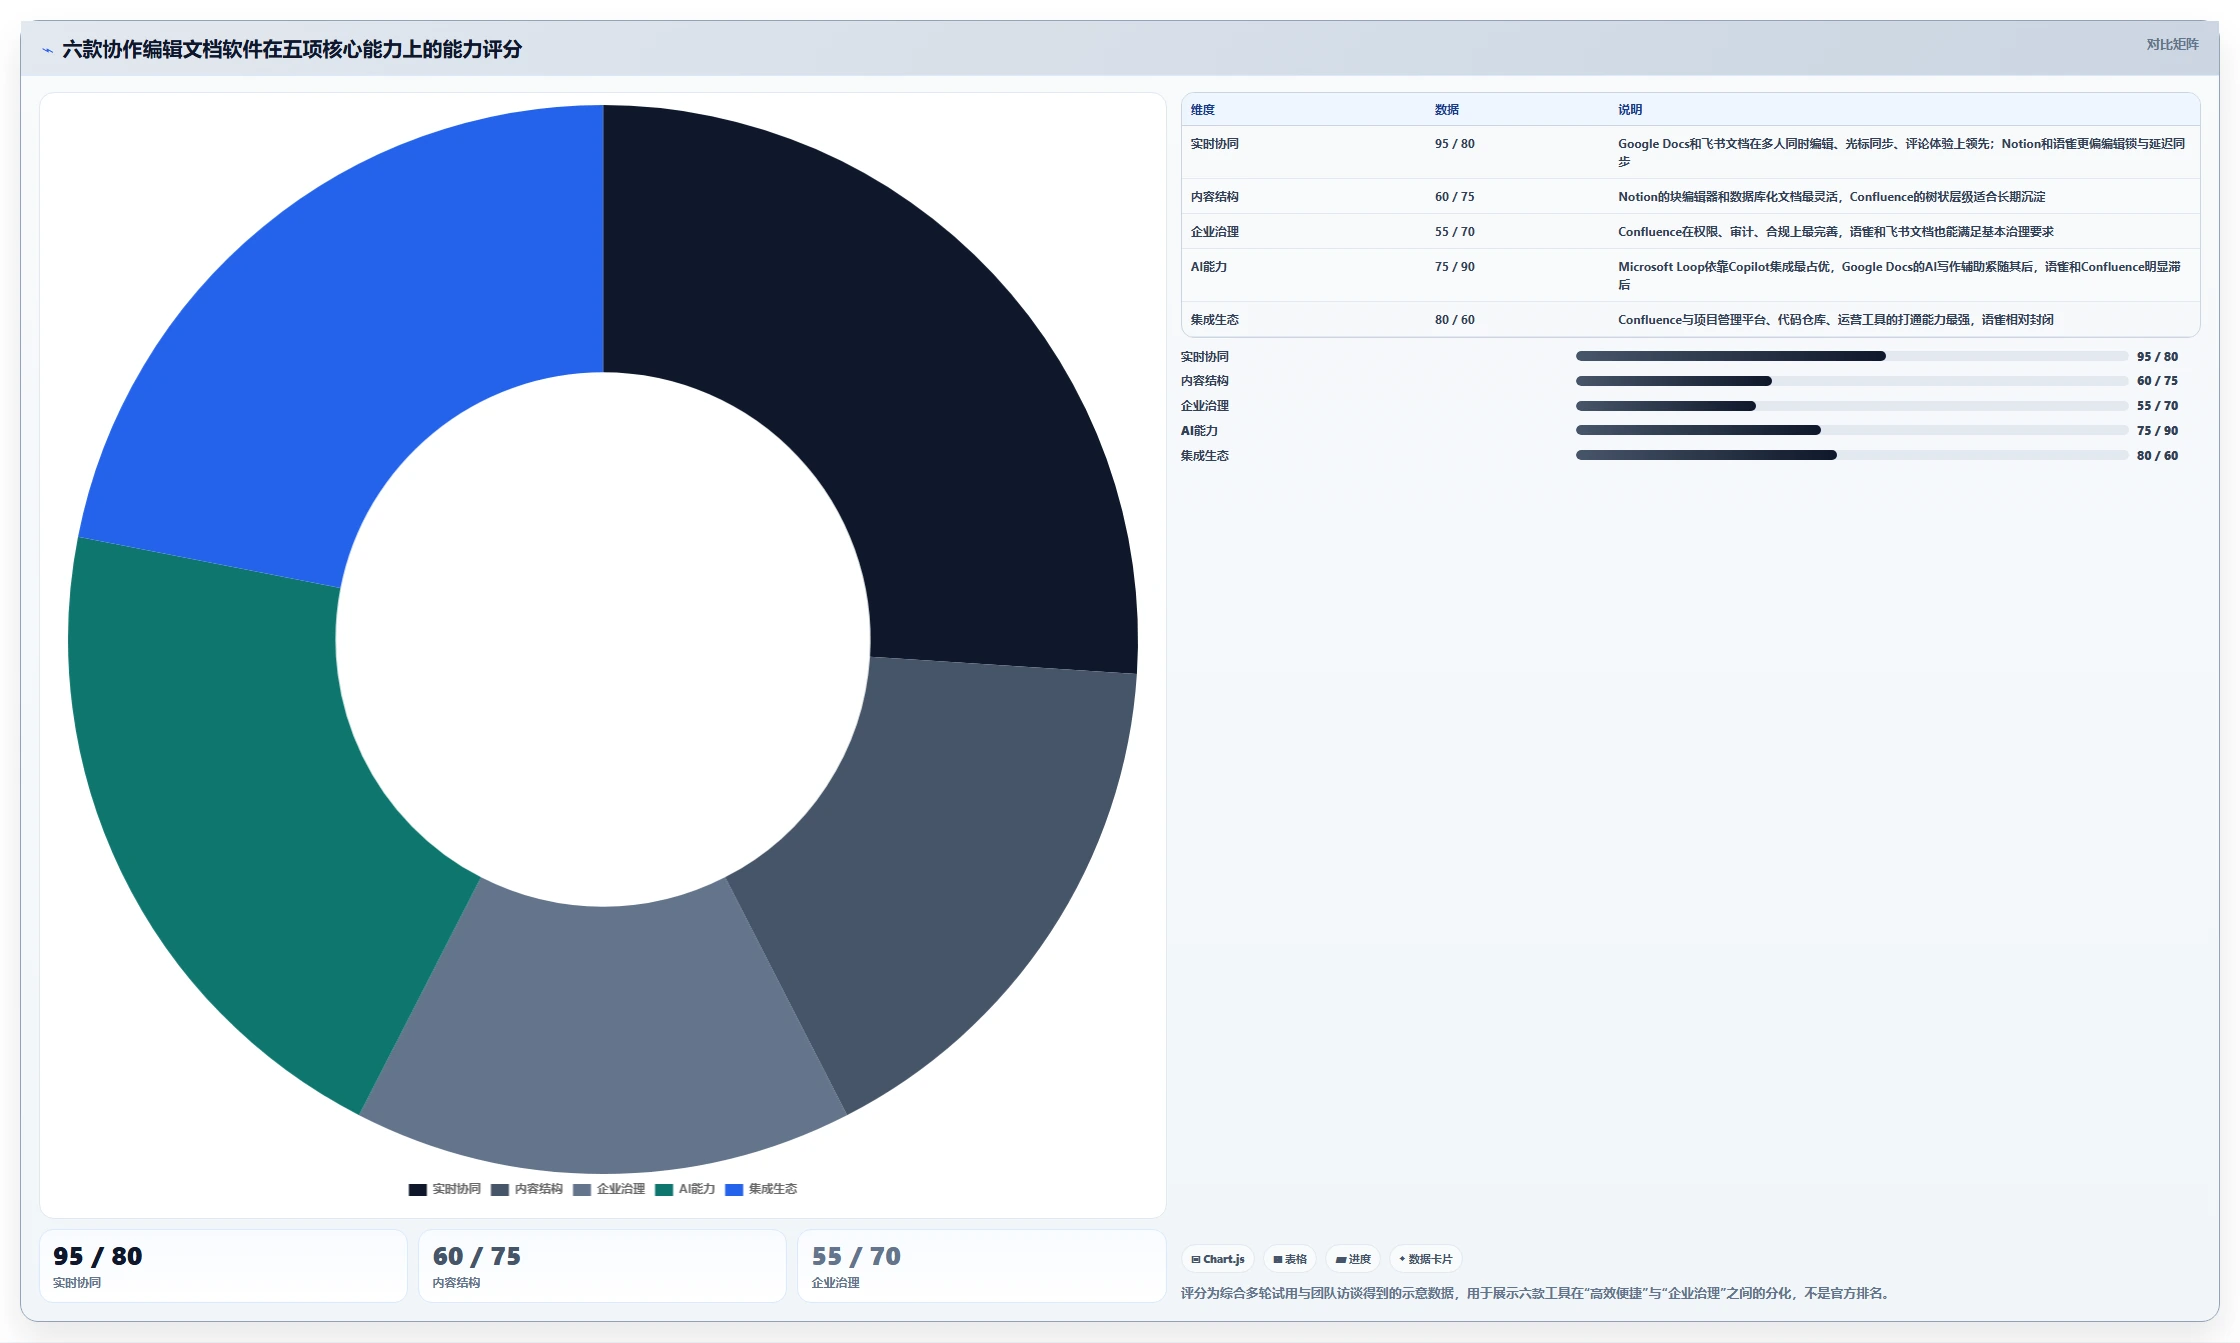Click the Notion的块编辑器 description in the table
Viewport: 2240px width, 1343px height.
point(1832,197)
